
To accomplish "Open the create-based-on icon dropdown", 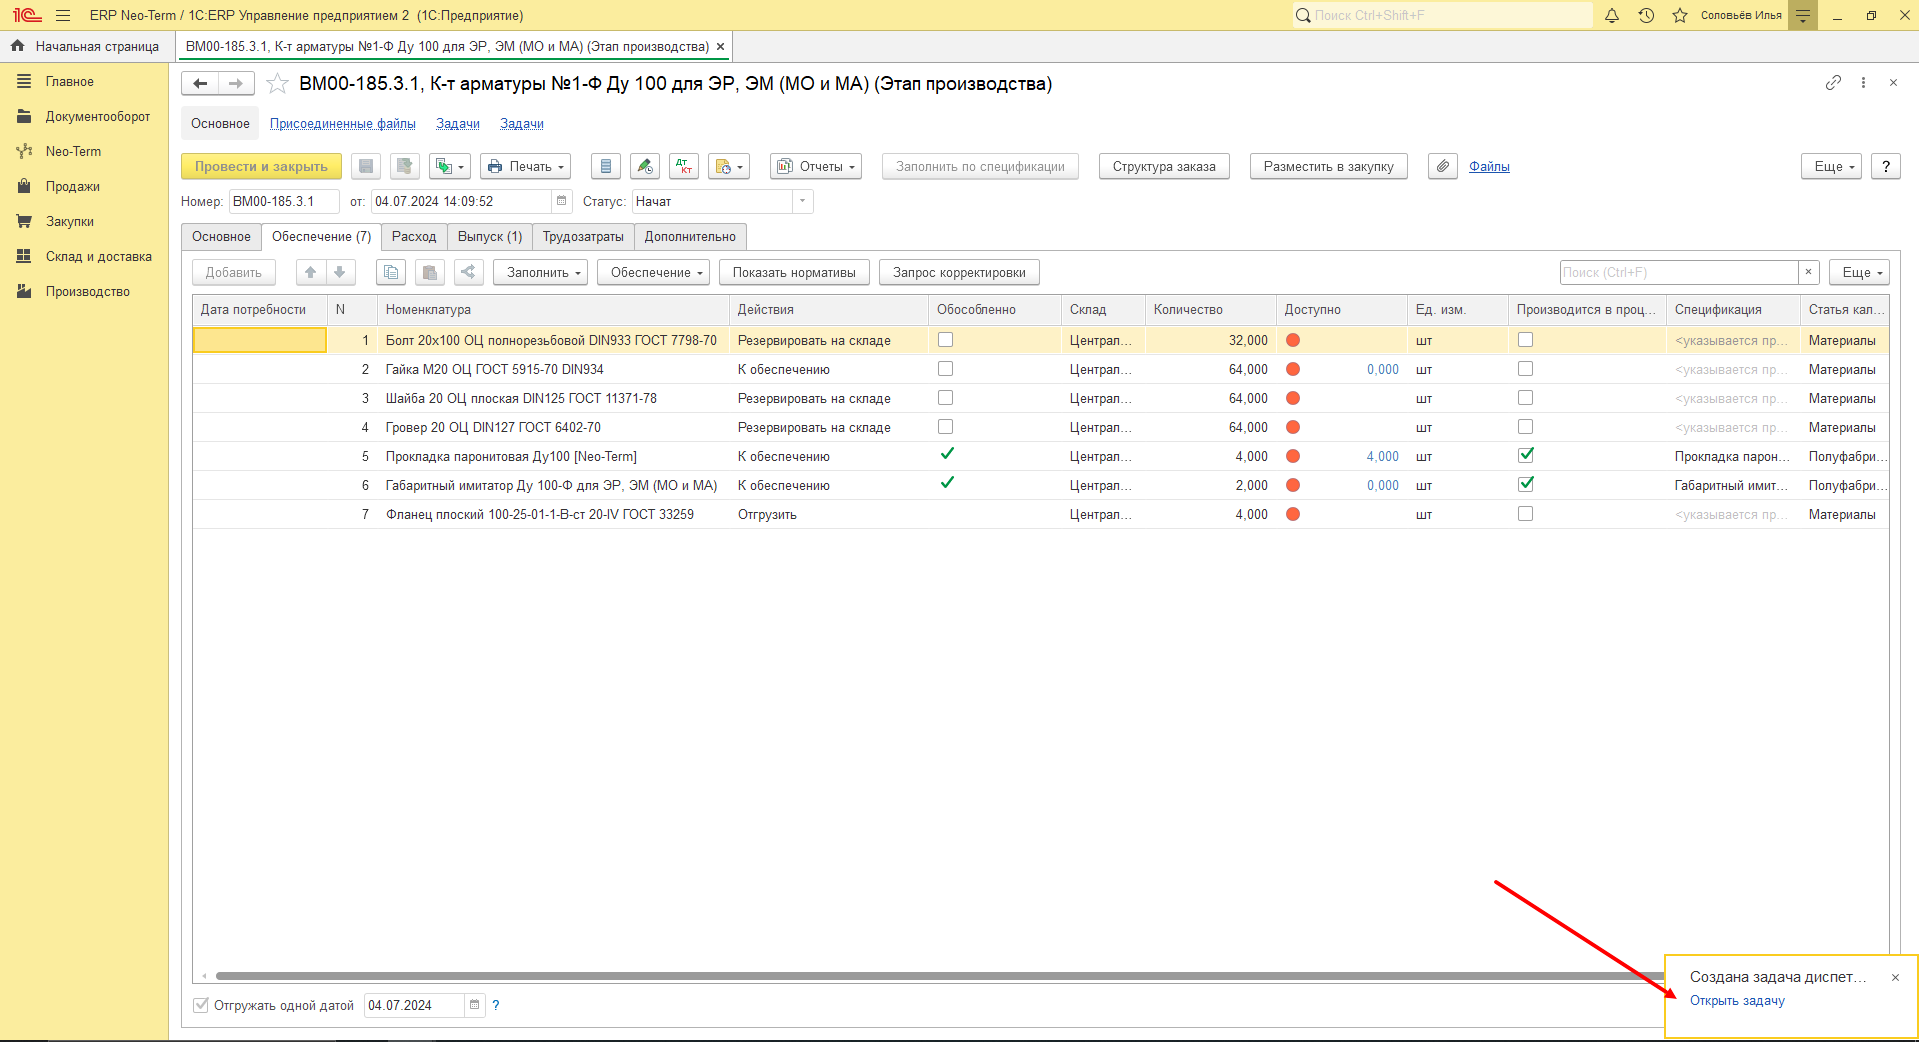I will [450, 167].
